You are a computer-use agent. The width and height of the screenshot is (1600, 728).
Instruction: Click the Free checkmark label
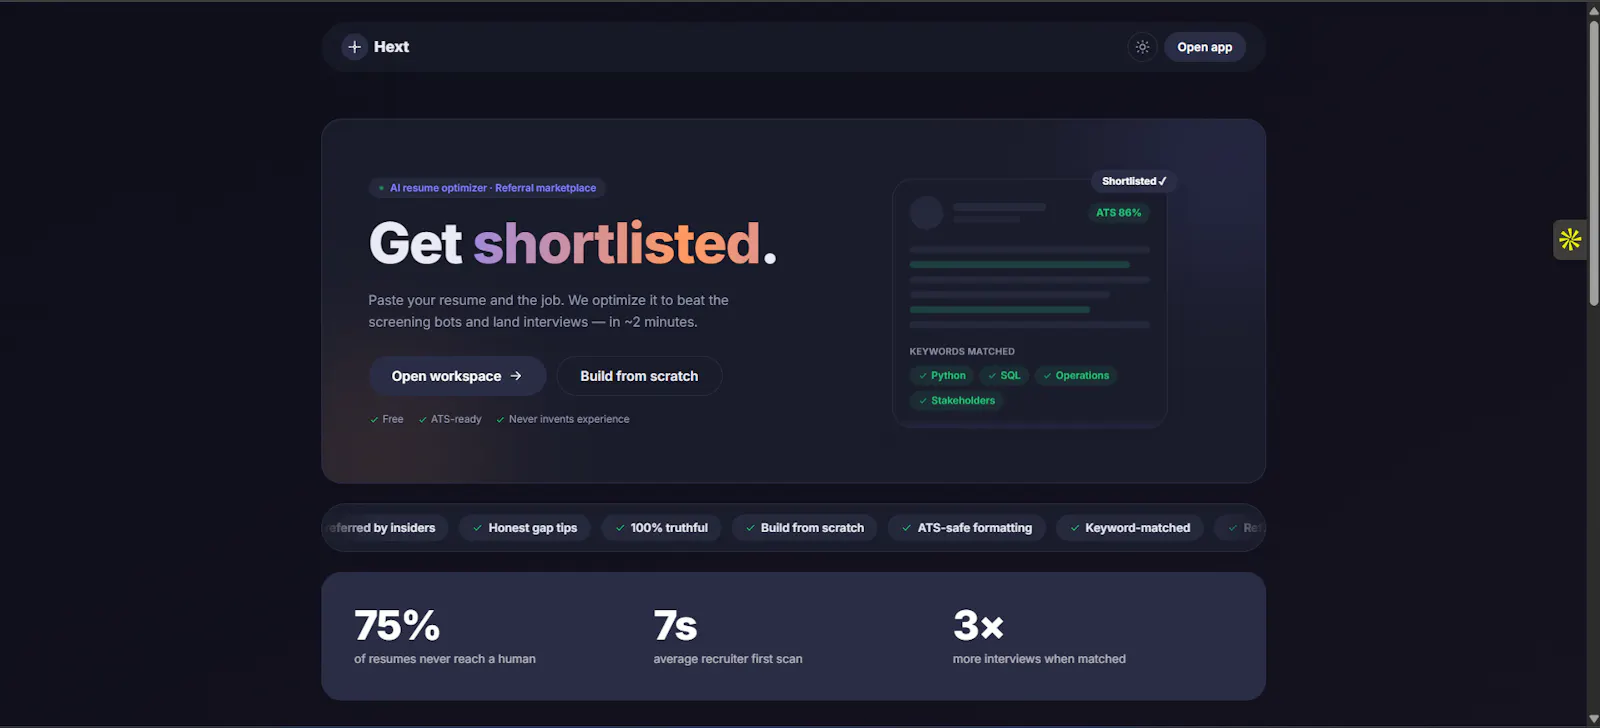(387, 419)
